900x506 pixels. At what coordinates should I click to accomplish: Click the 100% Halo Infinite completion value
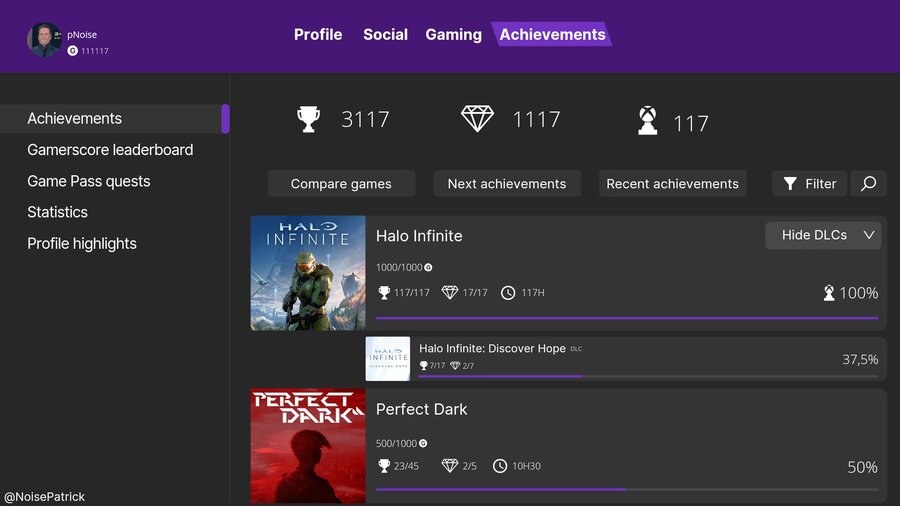(859, 293)
